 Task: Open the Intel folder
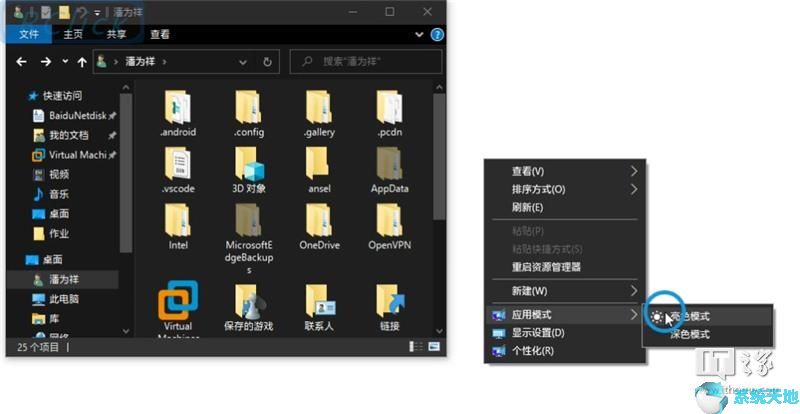178,227
